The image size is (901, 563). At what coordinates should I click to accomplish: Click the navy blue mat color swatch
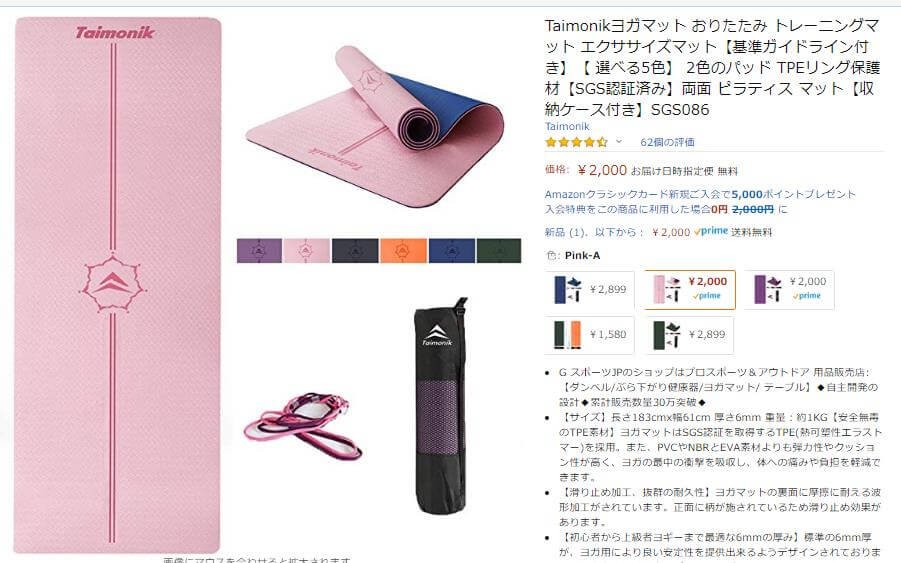coord(452,250)
